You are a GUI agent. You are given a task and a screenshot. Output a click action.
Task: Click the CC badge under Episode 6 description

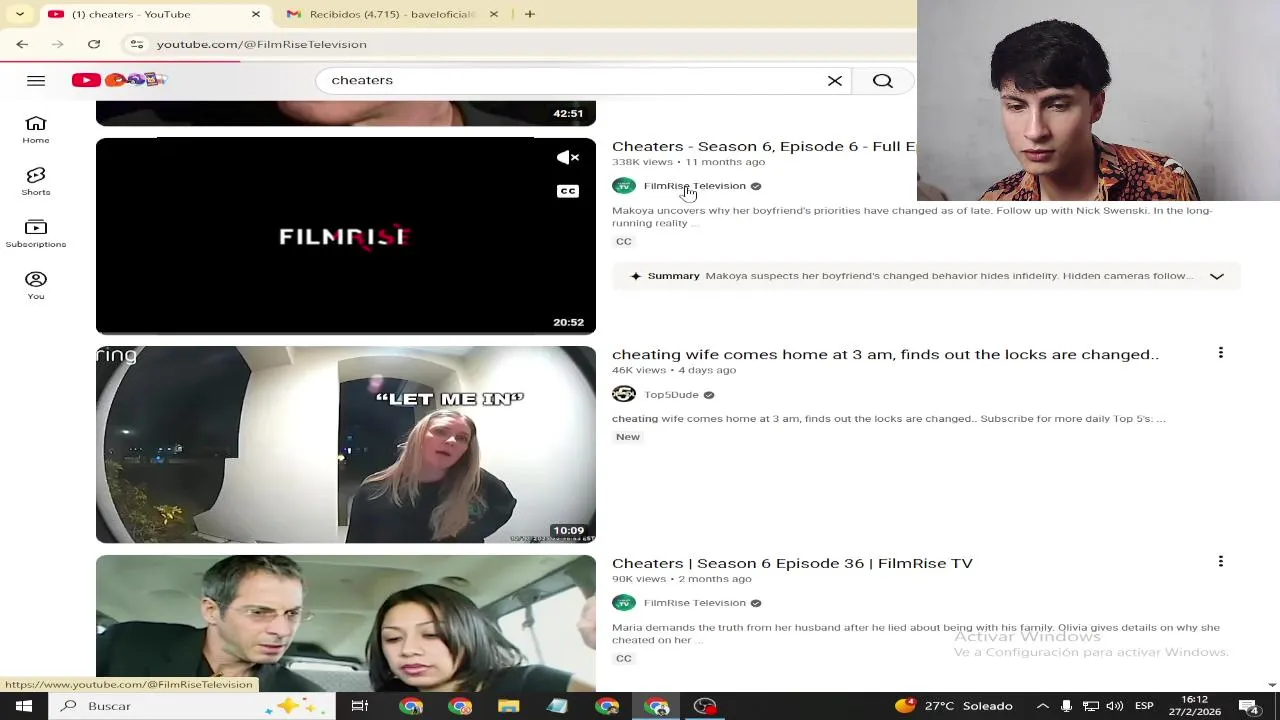(624, 241)
